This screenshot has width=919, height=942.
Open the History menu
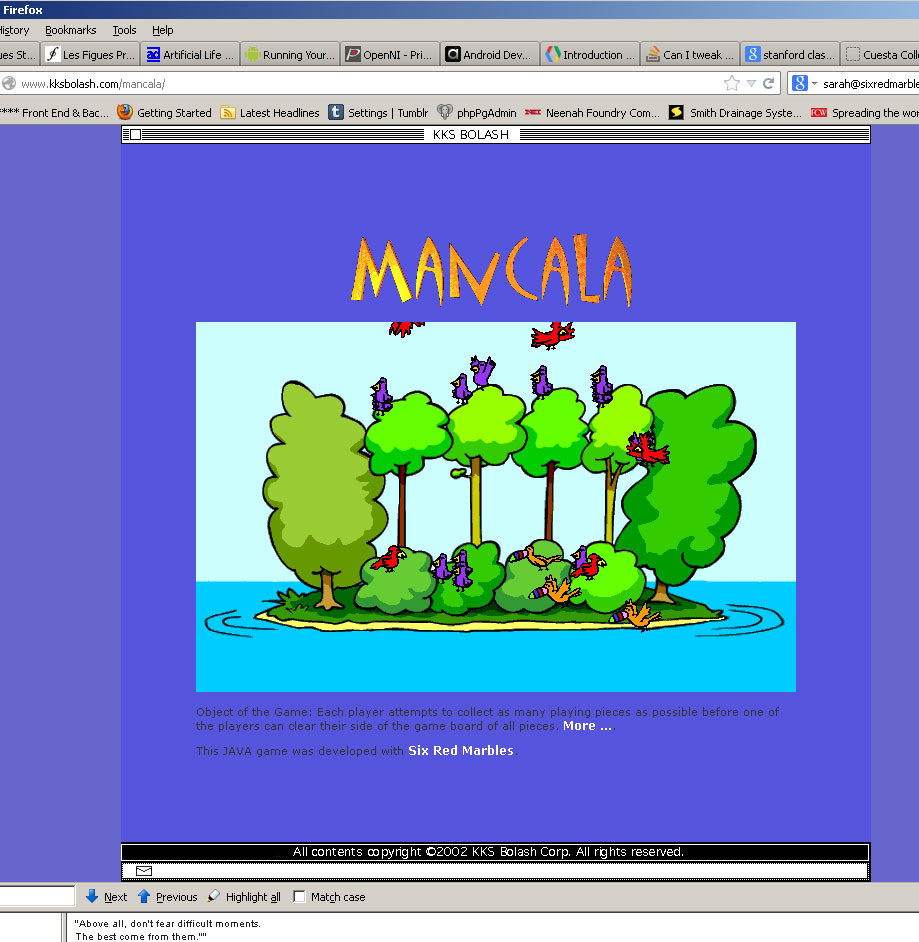tap(14, 30)
